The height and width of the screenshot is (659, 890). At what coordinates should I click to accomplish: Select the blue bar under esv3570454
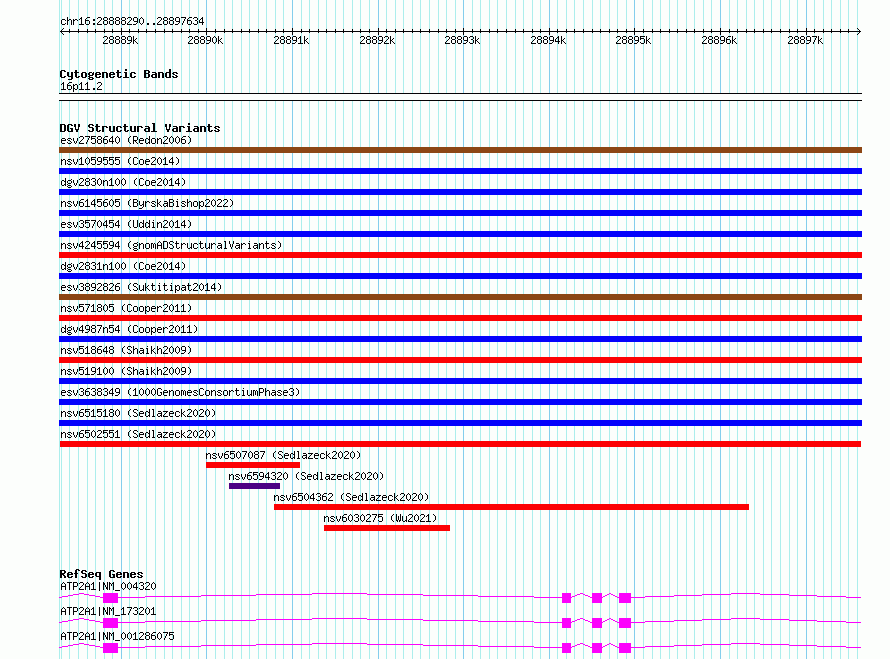click(x=460, y=234)
